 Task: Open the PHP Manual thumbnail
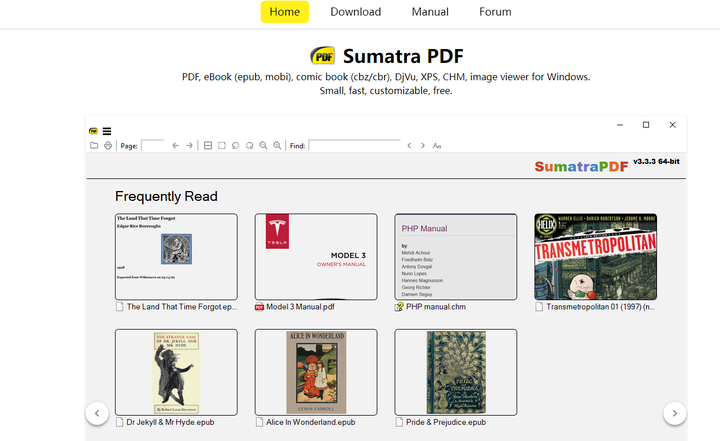(456, 257)
